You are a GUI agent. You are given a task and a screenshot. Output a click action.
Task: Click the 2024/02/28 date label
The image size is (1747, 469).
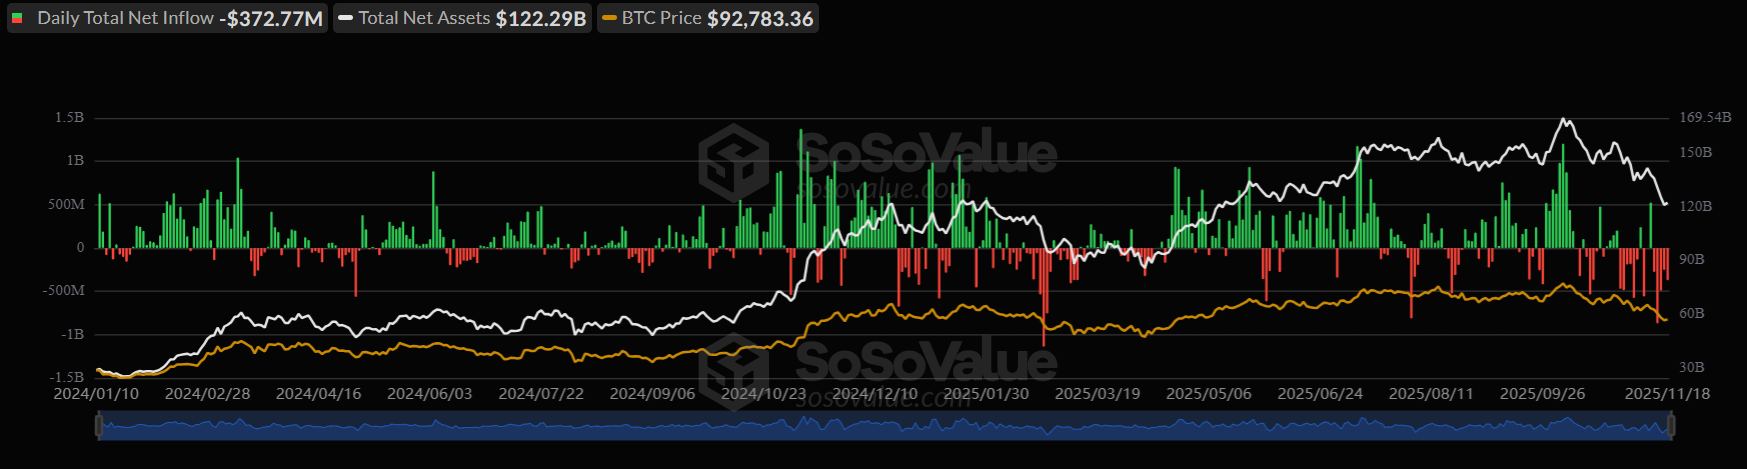(207, 394)
